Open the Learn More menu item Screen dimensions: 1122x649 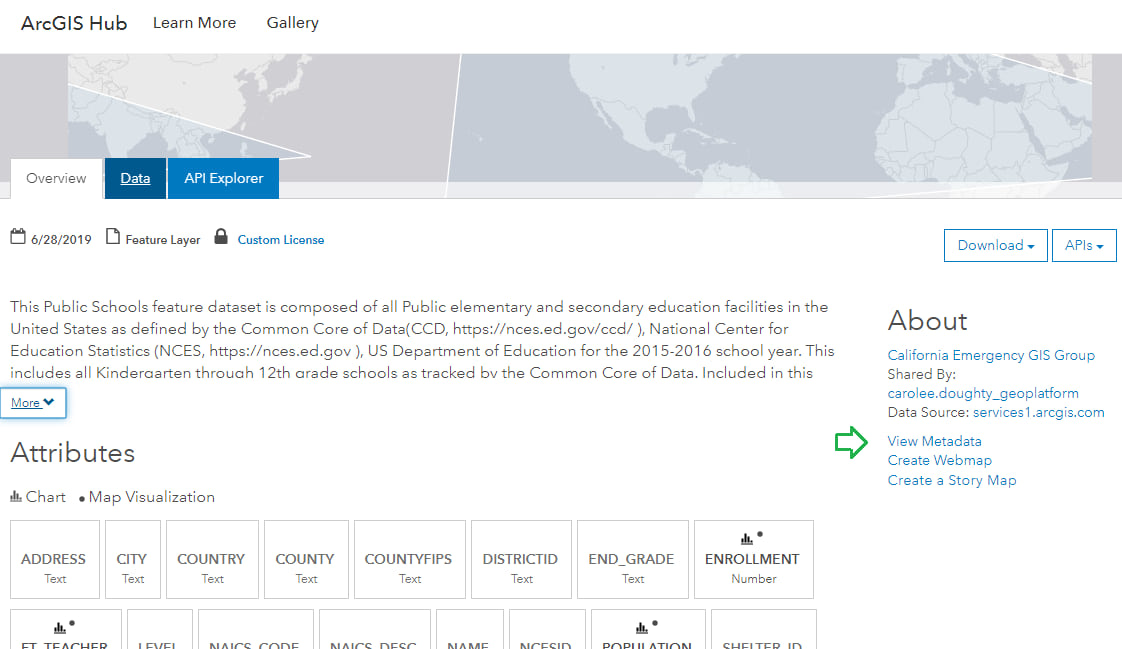point(194,23)
